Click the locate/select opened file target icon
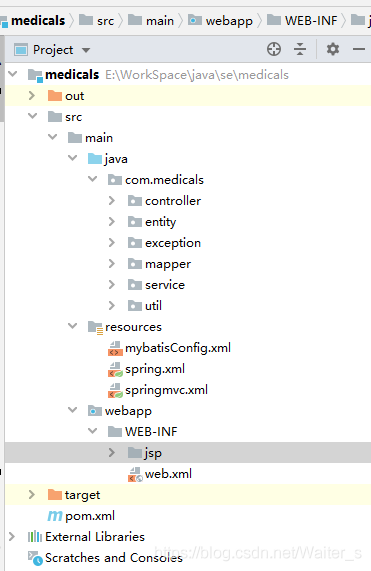 pos(274,49)
